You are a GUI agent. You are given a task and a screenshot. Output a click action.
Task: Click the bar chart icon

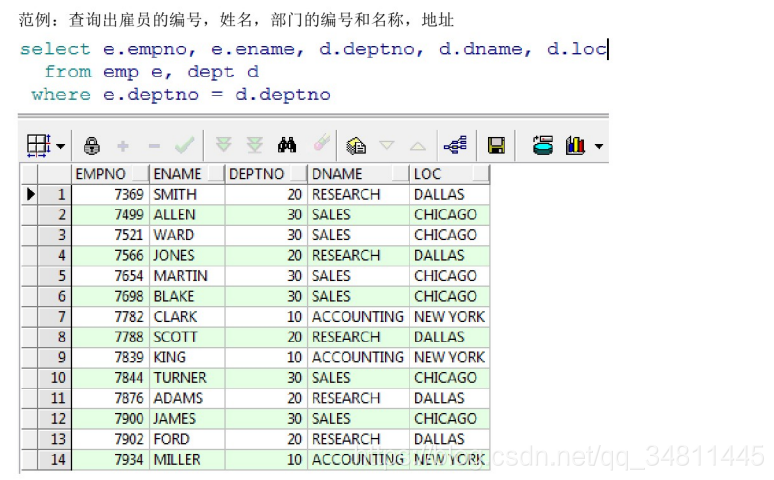[x=575, y=145]
